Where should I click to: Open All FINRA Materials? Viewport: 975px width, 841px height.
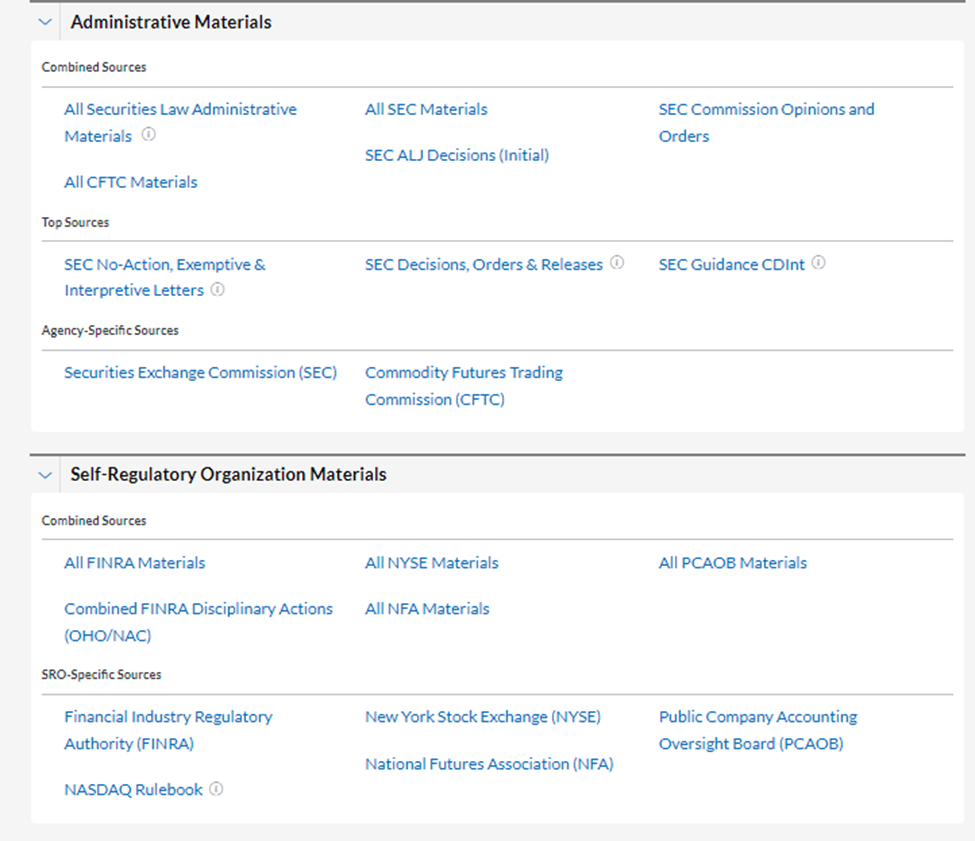tap(134, 563)
